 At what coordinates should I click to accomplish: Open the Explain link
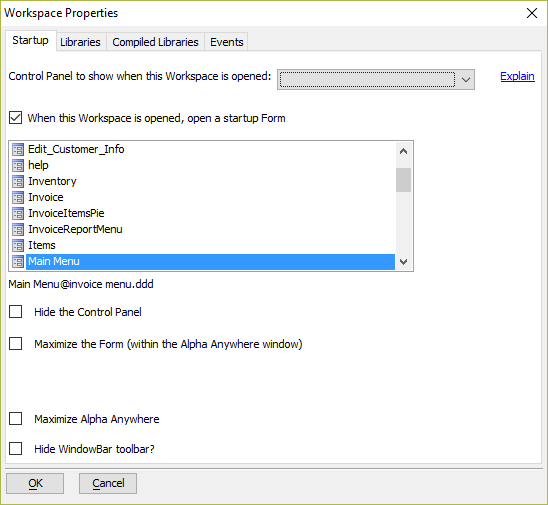tap(517, 76)
